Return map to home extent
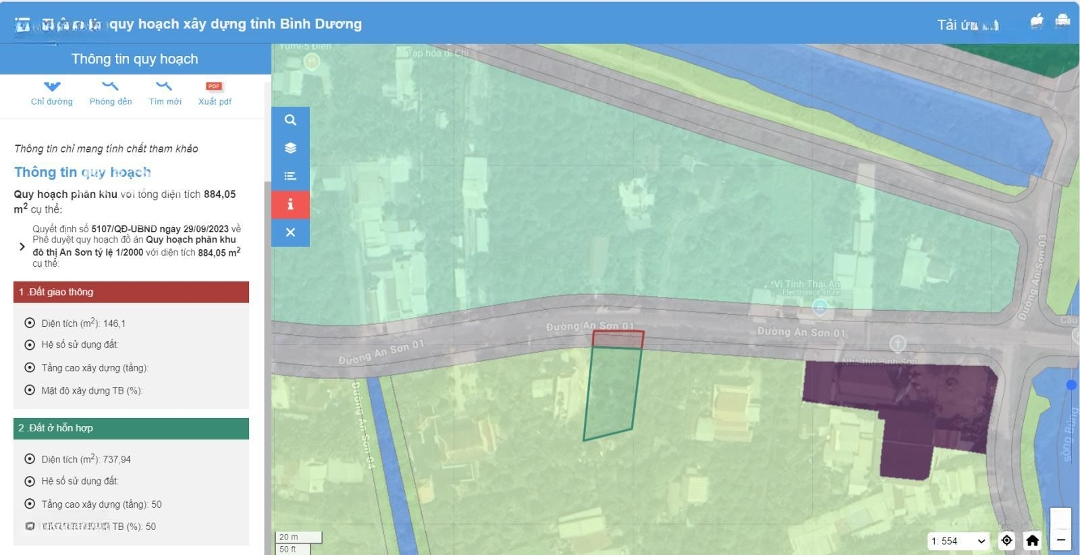 [x=1033, y=541]
